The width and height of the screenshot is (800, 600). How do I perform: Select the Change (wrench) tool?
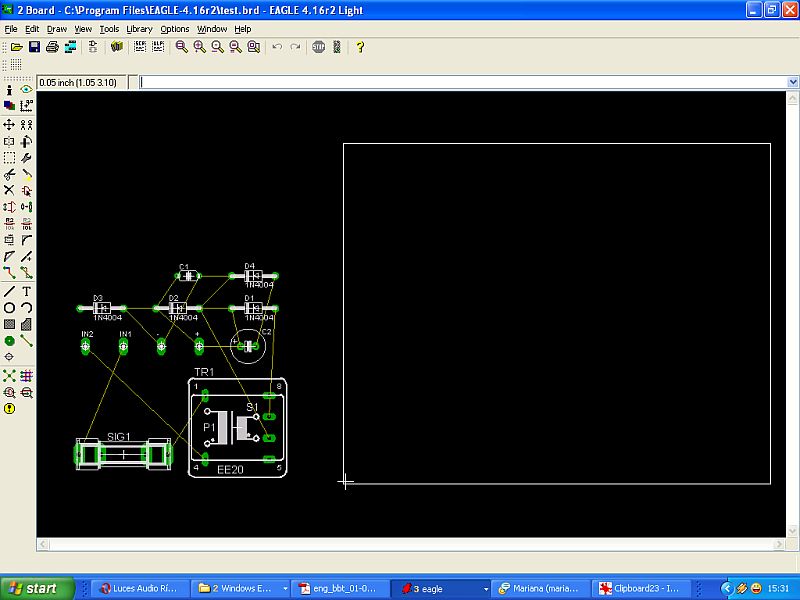(27, 158)
